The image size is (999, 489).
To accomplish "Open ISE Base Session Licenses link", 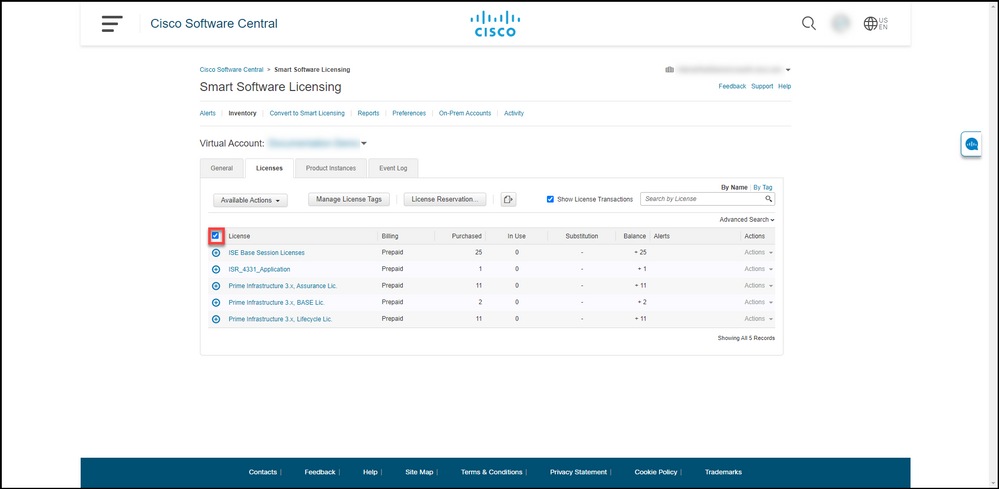I will 266,253.
